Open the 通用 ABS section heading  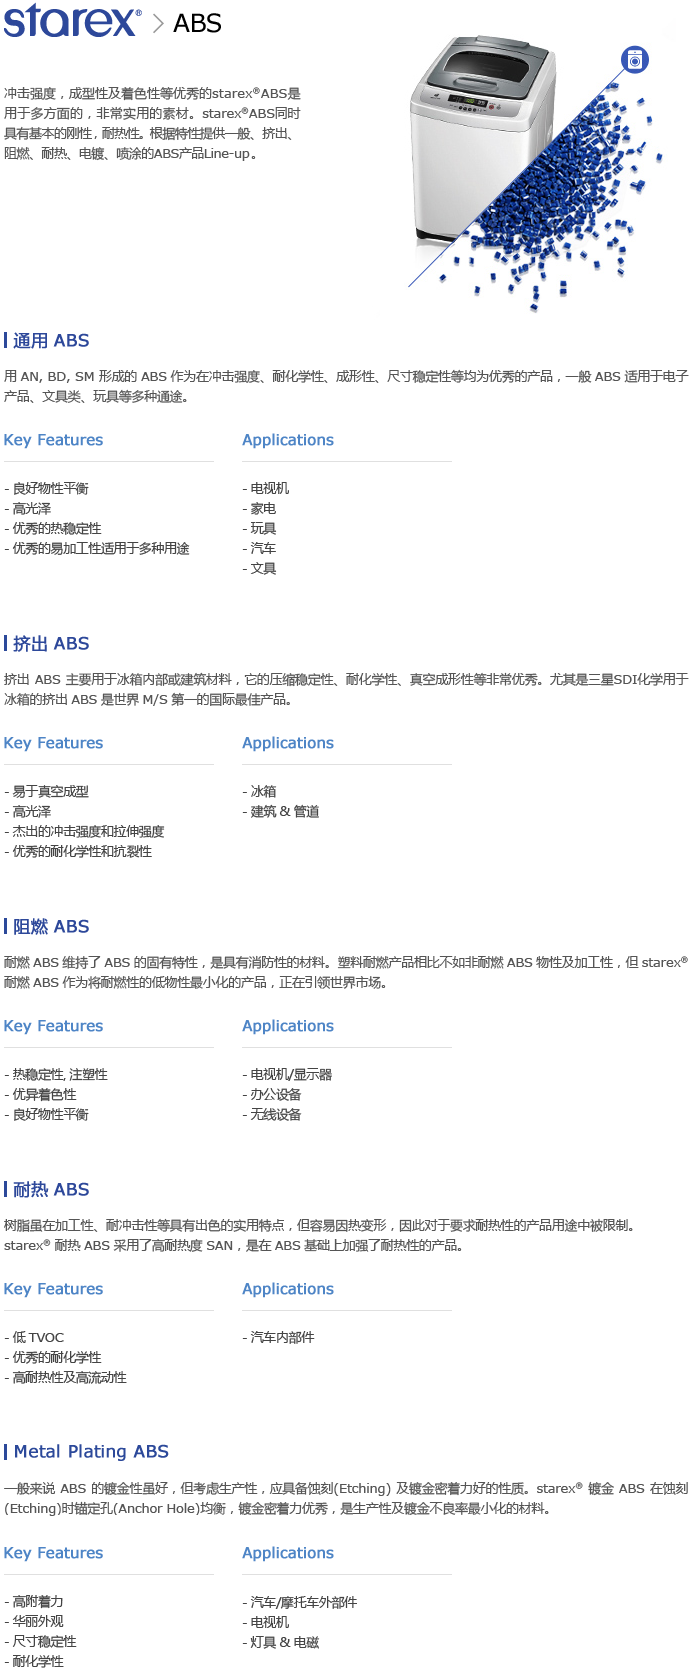(x=51, y=341)
